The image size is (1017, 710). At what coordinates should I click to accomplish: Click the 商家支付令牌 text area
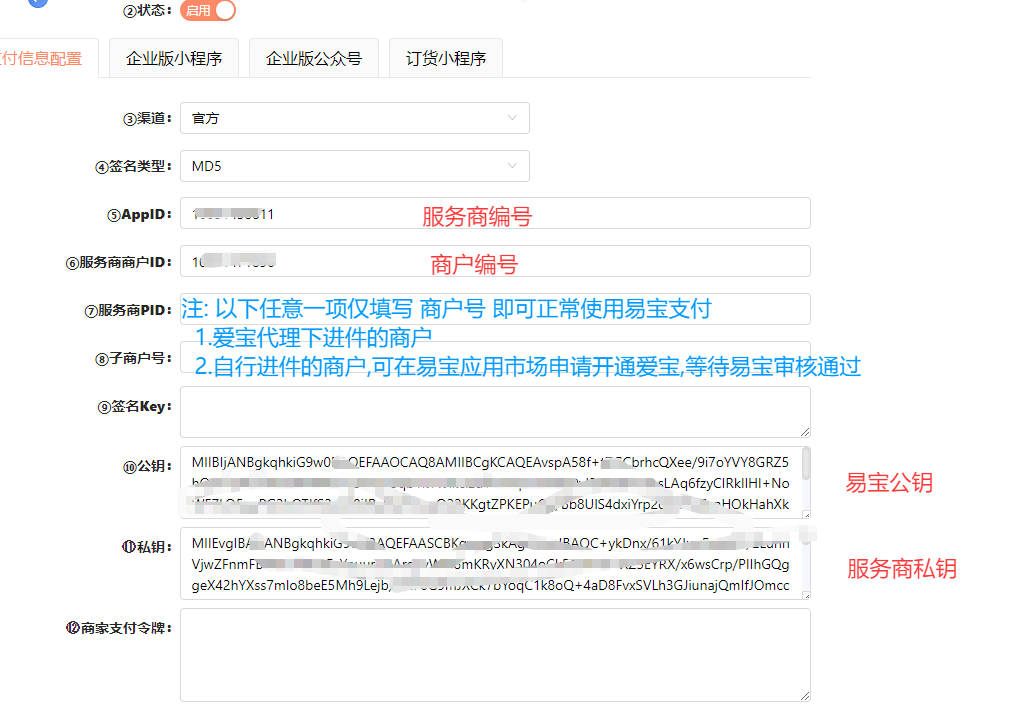[x=494, y=654]
